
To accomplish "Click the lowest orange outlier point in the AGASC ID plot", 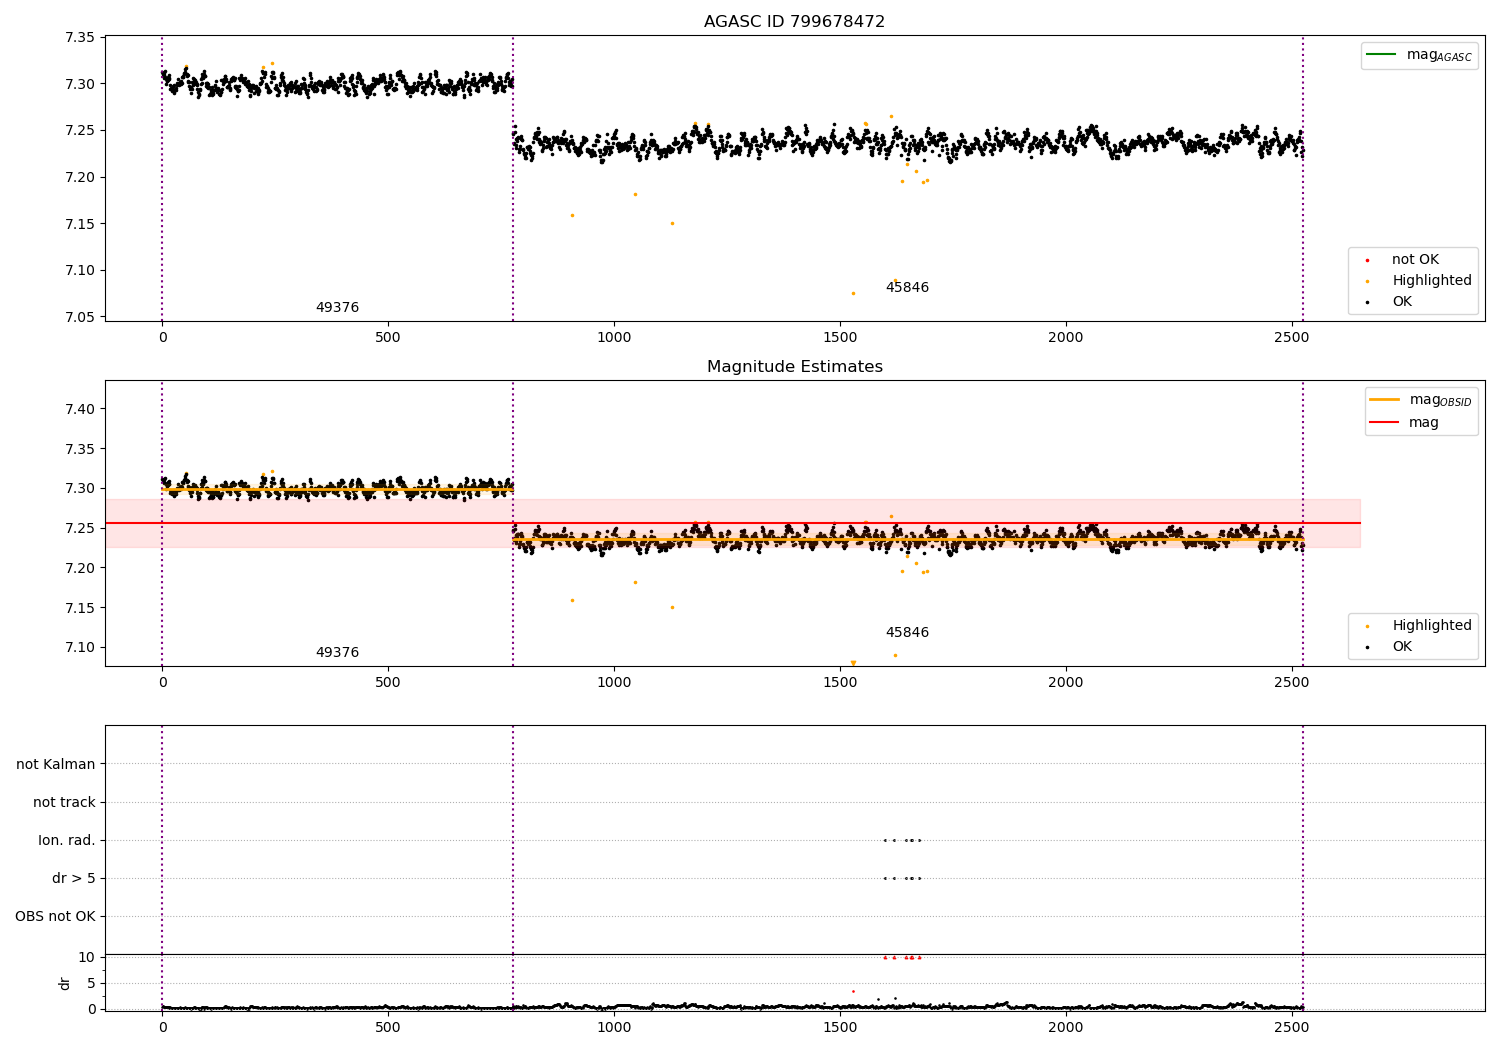I will (x=853, y=293).
